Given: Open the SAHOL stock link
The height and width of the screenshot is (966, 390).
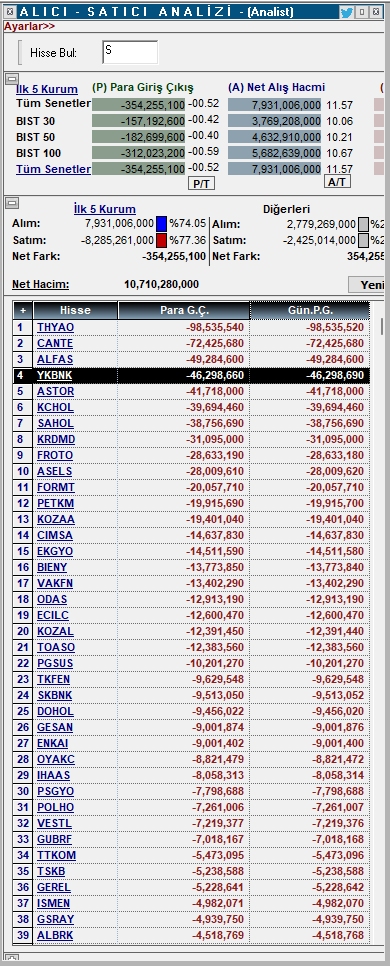Looking at the screenshot, I should point(55,423).
